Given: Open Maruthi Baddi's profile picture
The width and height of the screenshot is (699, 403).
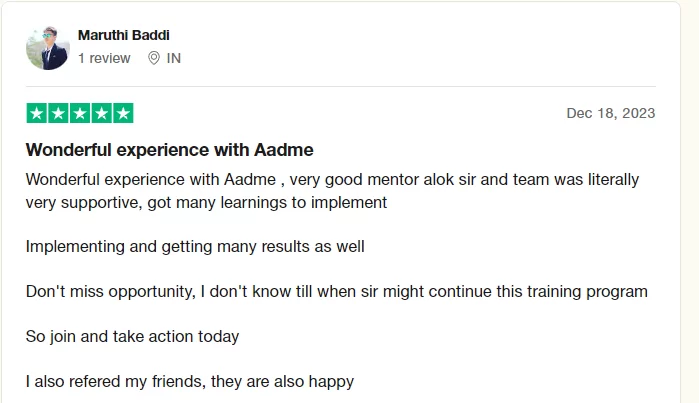Looking at the screenshot, I should coord(48,48).
